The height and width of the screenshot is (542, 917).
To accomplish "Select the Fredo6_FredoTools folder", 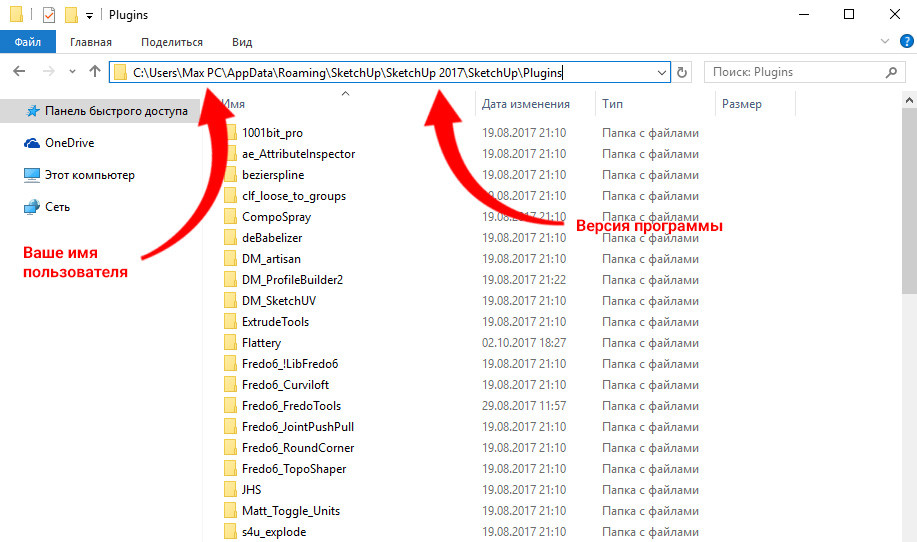I will [x=291, y=406].
